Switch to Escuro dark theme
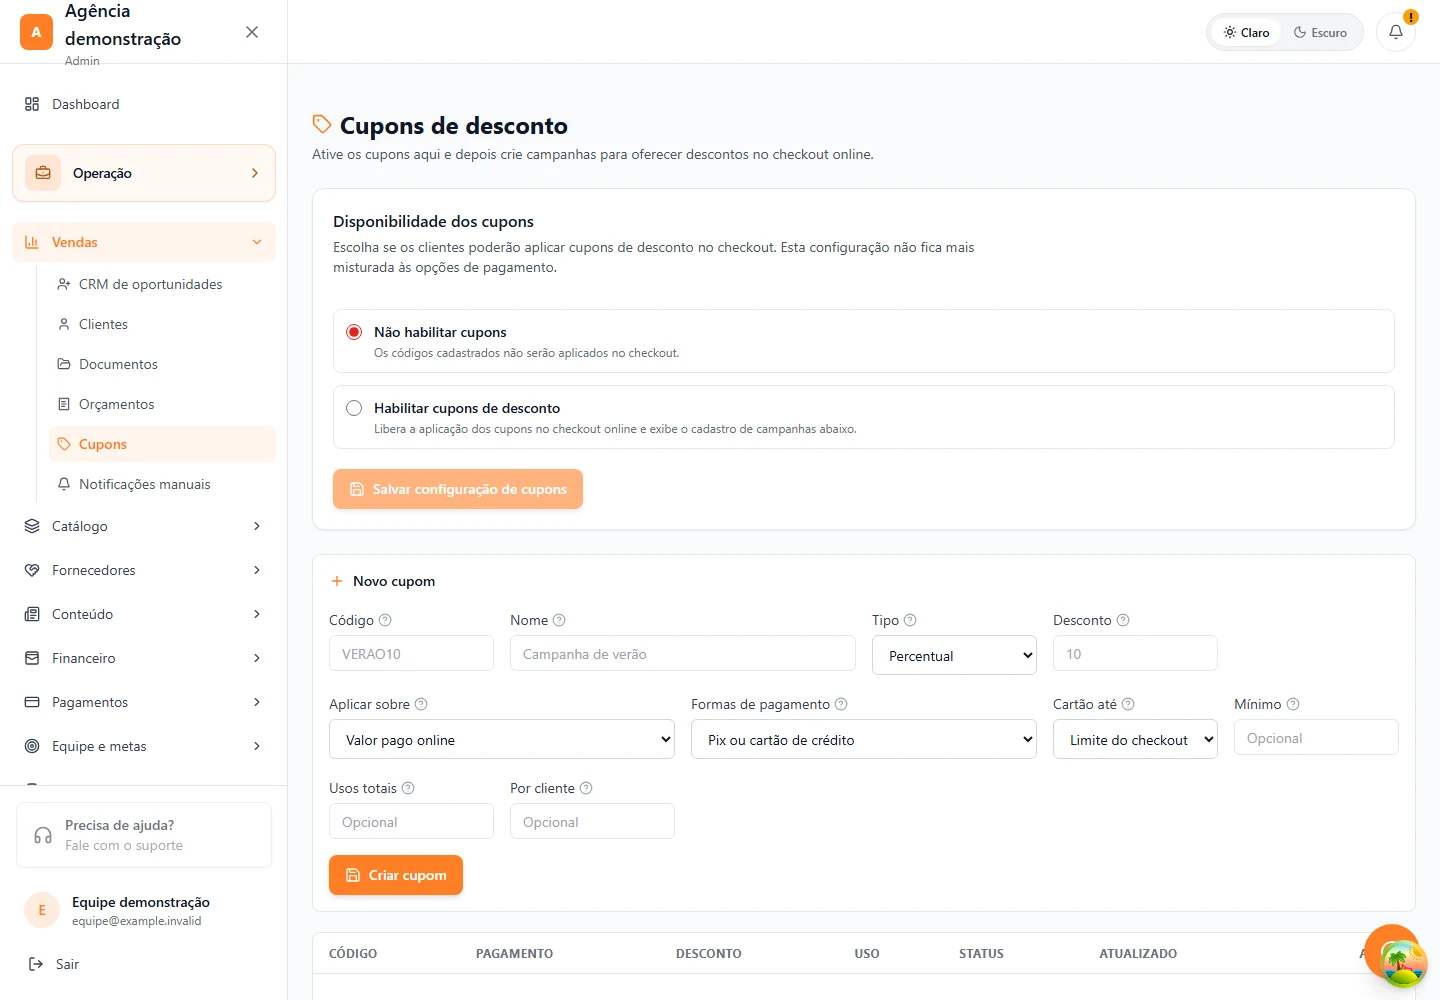Image resolution: width=1440 pixels, height=1000 pixels. 1320,32
